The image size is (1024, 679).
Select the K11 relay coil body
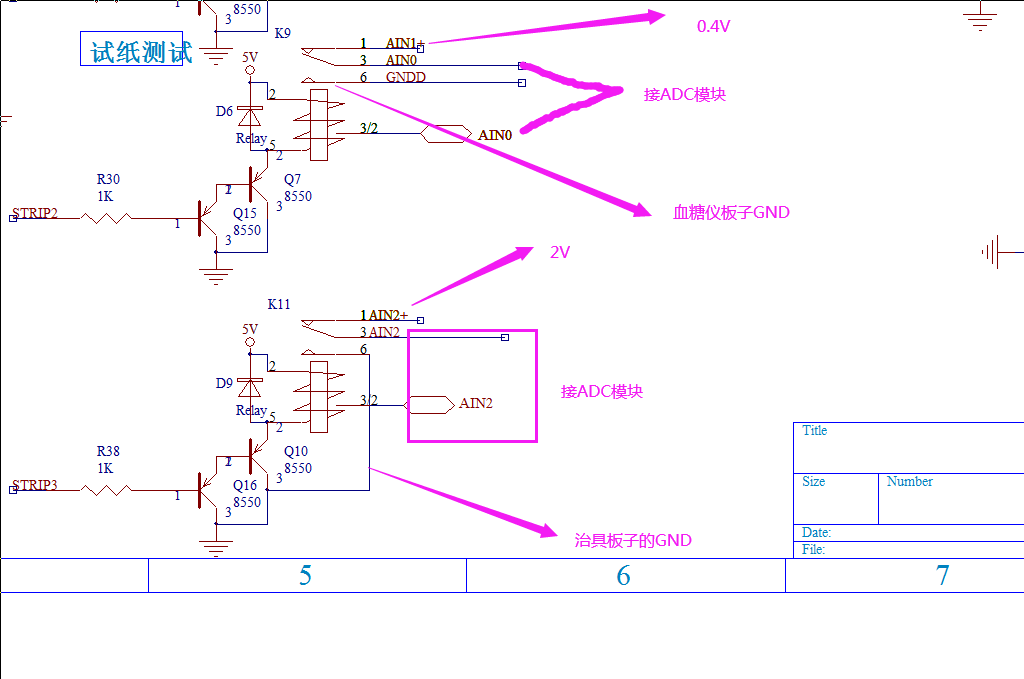319,396
